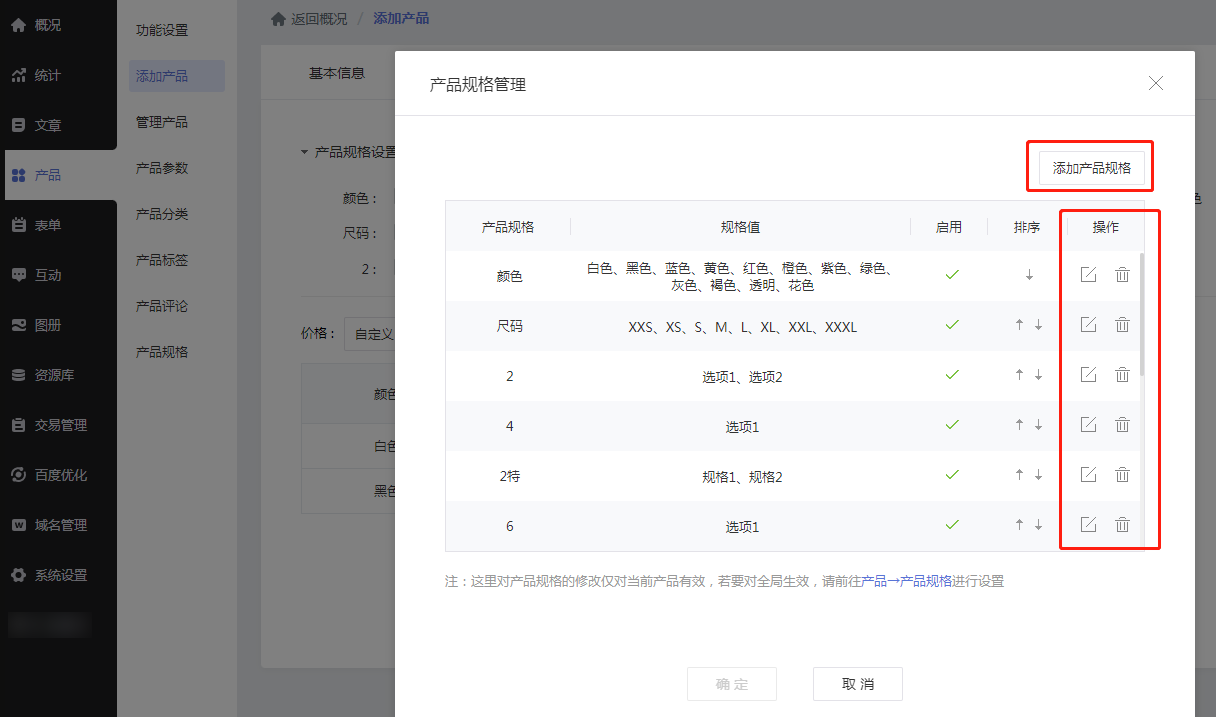Move the 尺码 row down
Screen dimensions: 1216x717
coord(1038,325)
